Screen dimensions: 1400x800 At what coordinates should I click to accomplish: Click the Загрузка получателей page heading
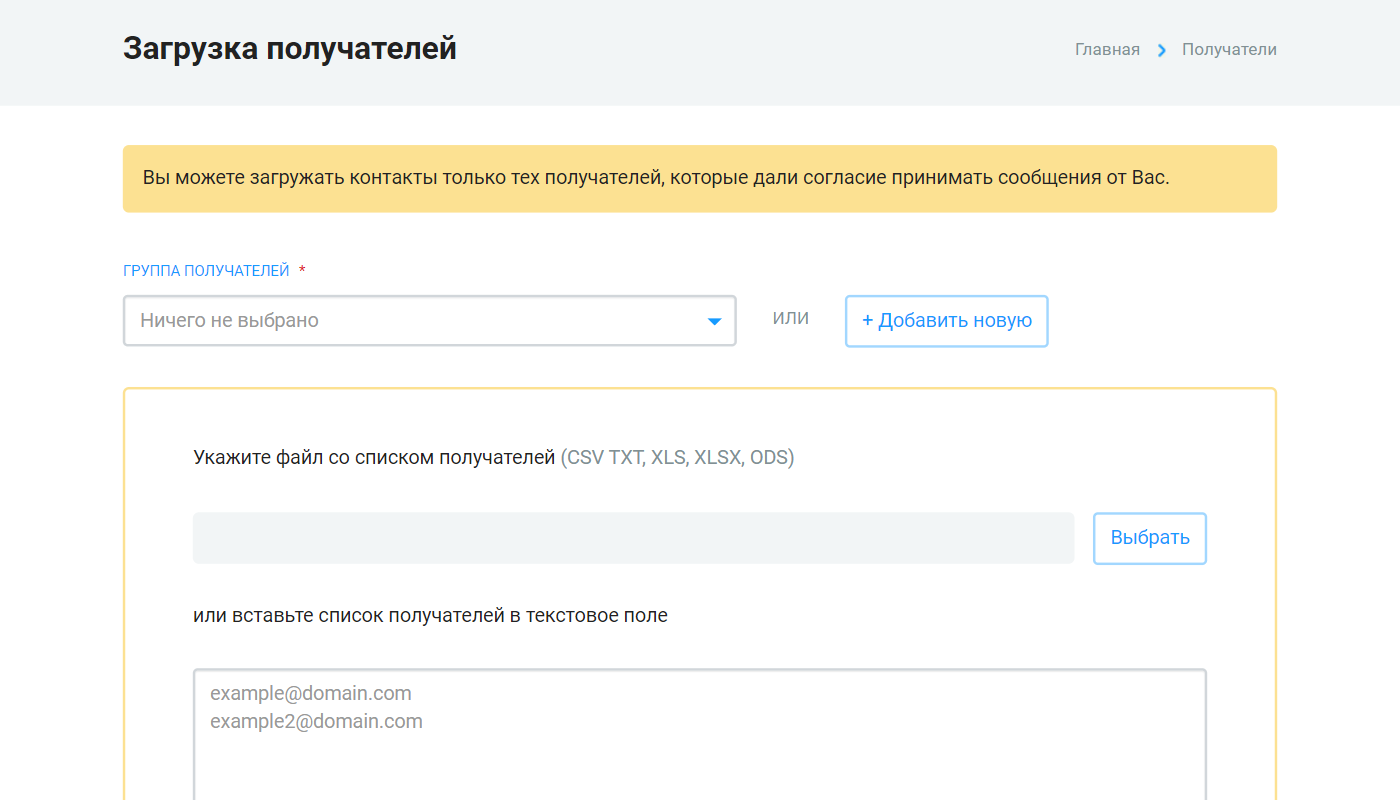pos(290,48)
